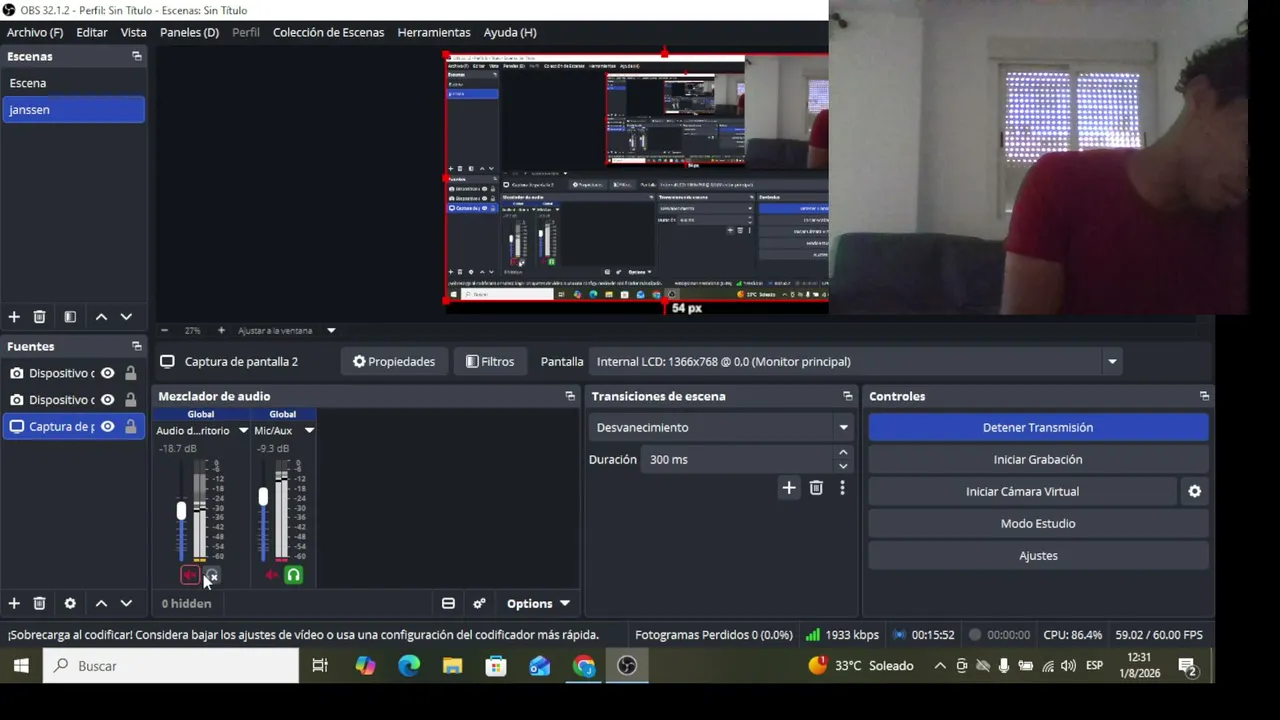1280x720 pixels.
Task: Click Detener Transmisión to stop streaming
Action: [1038, 428]
